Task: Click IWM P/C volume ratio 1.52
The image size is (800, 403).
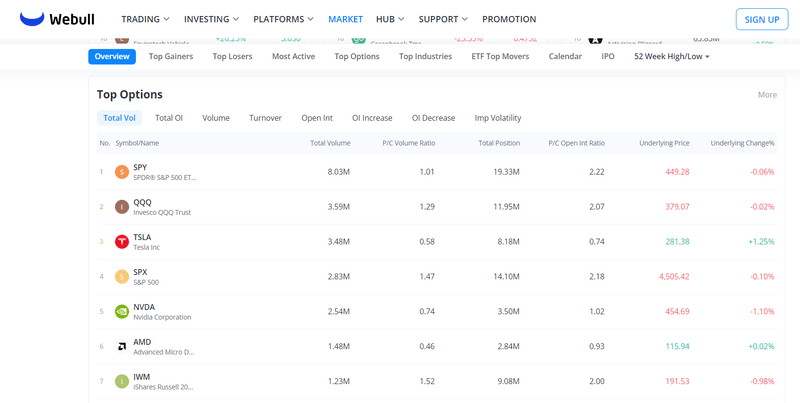Action: point(427,381)
